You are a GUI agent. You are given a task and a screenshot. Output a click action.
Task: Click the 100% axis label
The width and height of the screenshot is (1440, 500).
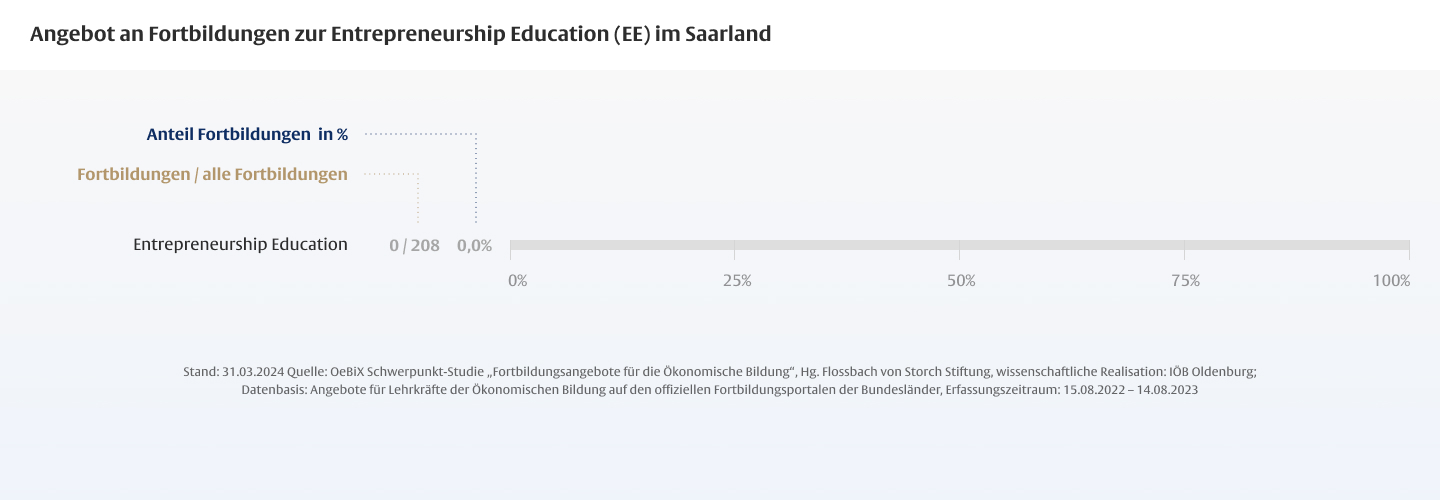click(x=1391, y=281)
